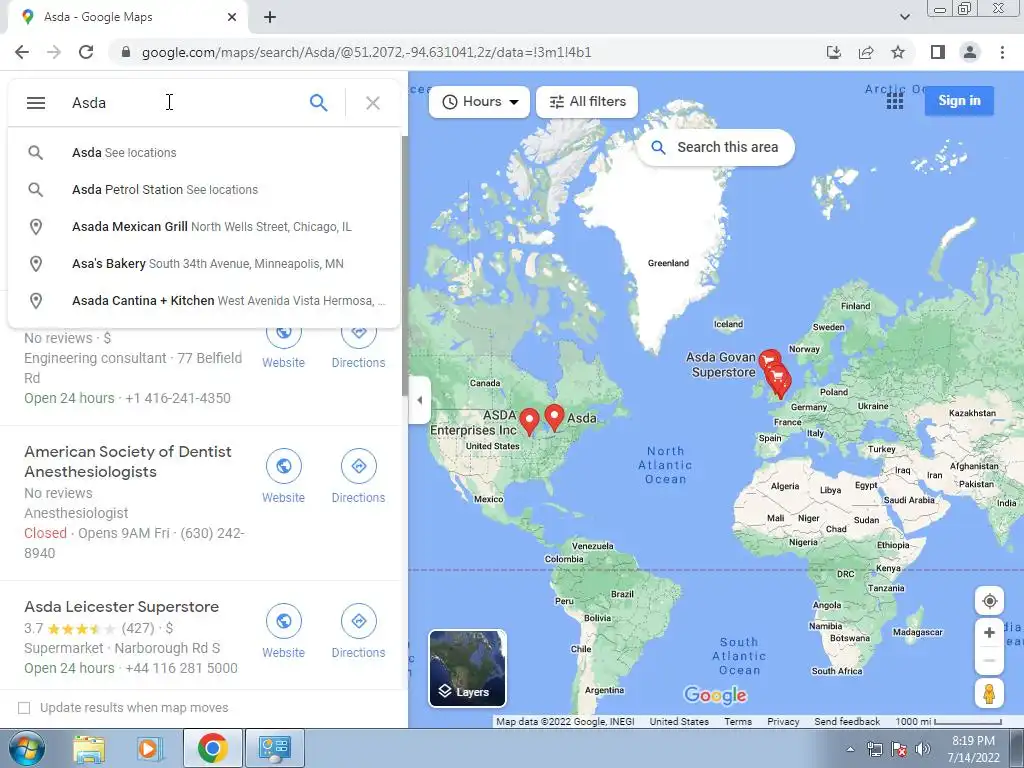Click the Chrome taskbar icon
Screen dimensions: 1024x768
coord(212,748)
